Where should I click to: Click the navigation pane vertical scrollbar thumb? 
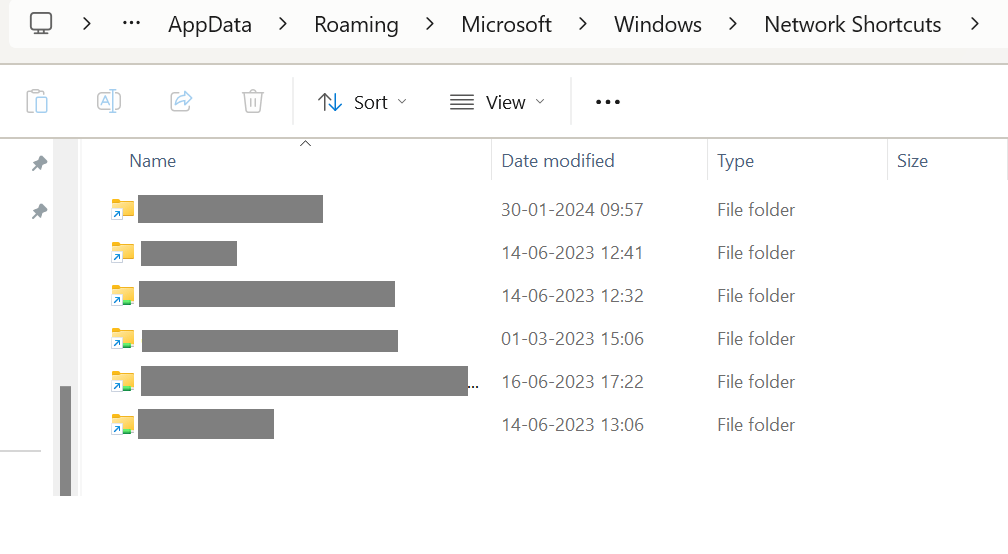pyautogui.click(x=65, y=441)
